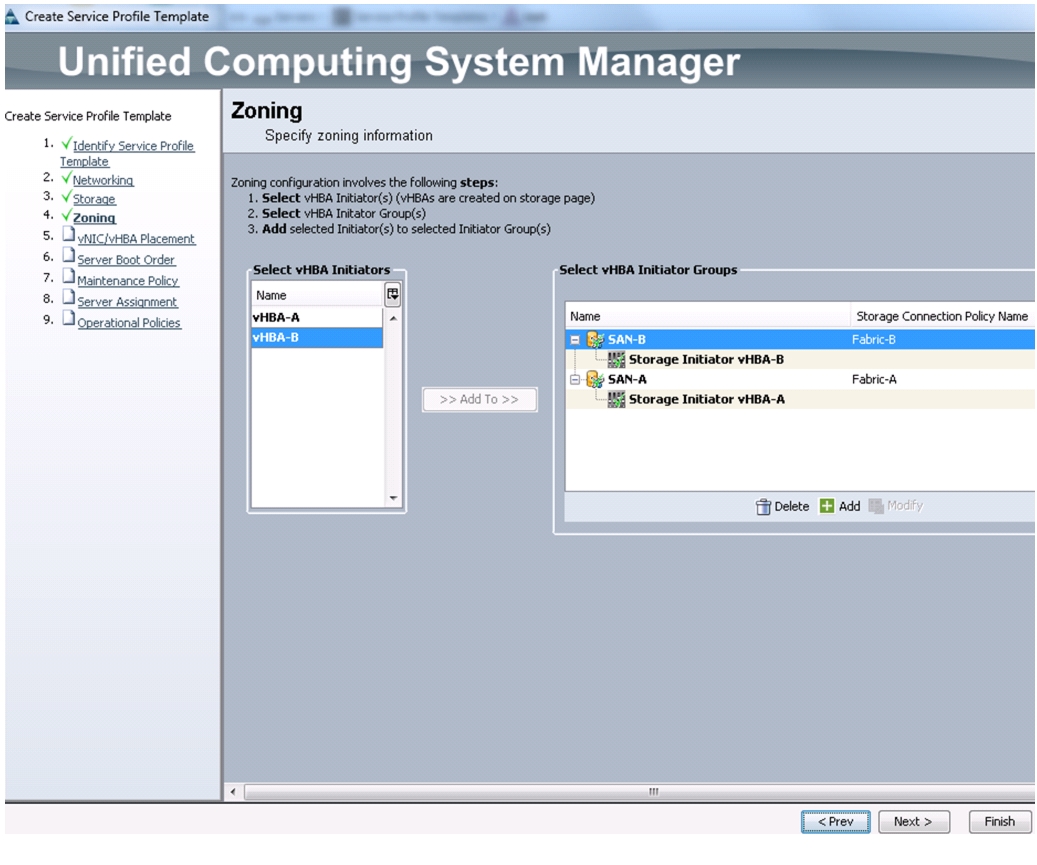Screen dimensions: 1037x865
Task: Sort by Name column in initiators list
Action: click(317, 296)
